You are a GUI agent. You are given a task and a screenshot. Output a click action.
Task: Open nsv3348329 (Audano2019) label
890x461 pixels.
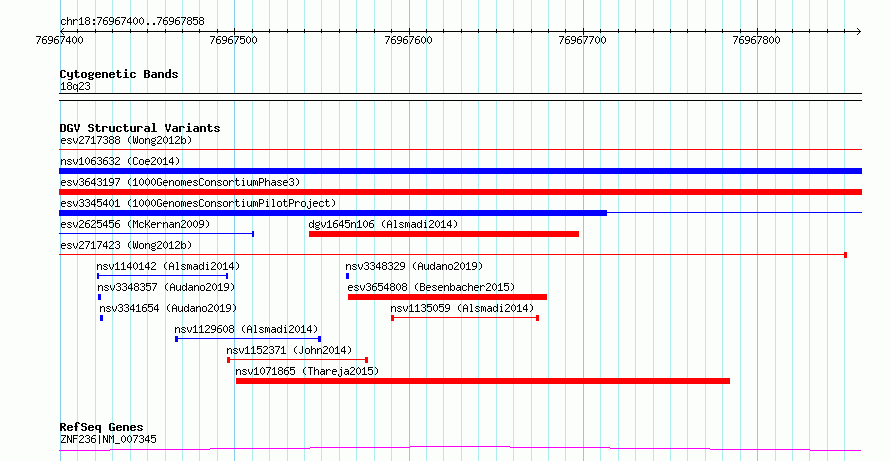pos(414,266)
